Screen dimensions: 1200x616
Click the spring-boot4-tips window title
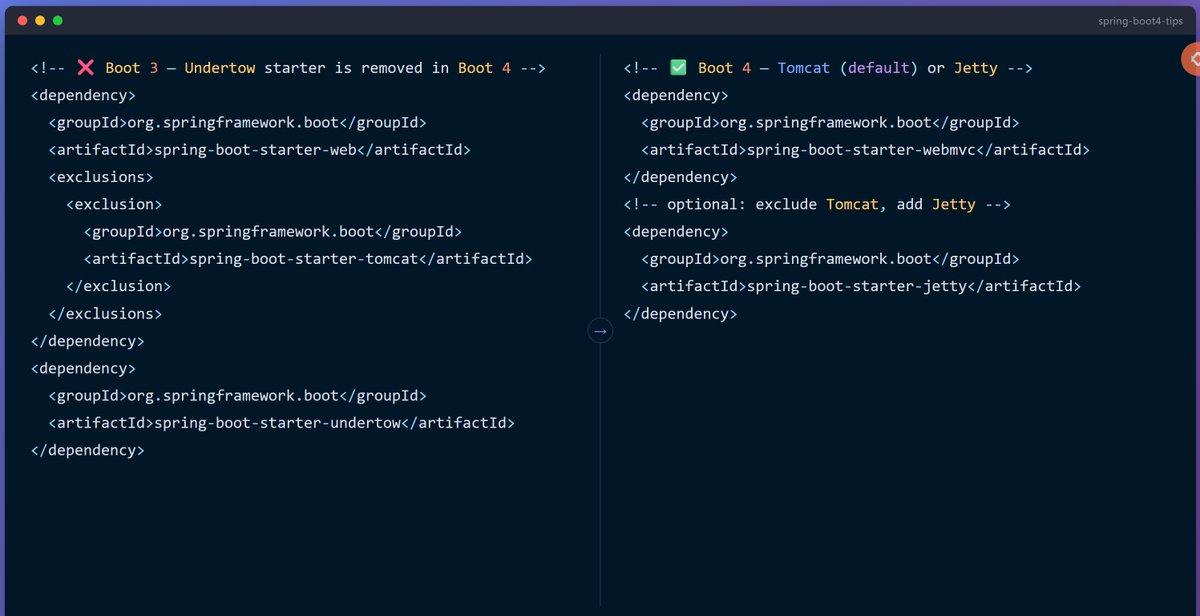point(1140,21)
